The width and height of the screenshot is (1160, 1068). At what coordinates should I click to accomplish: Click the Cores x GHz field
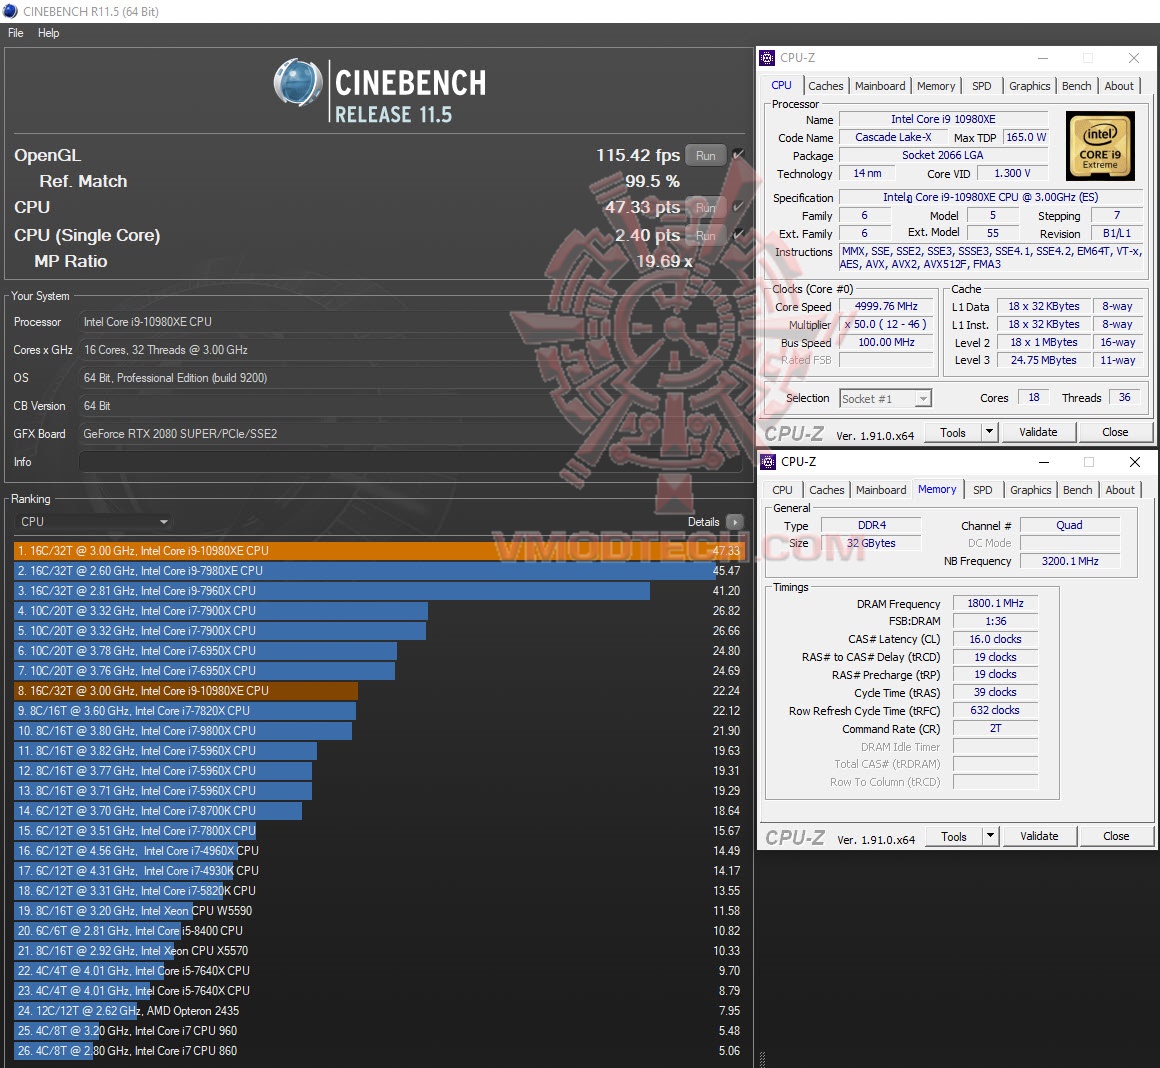(x=411, y=350)
